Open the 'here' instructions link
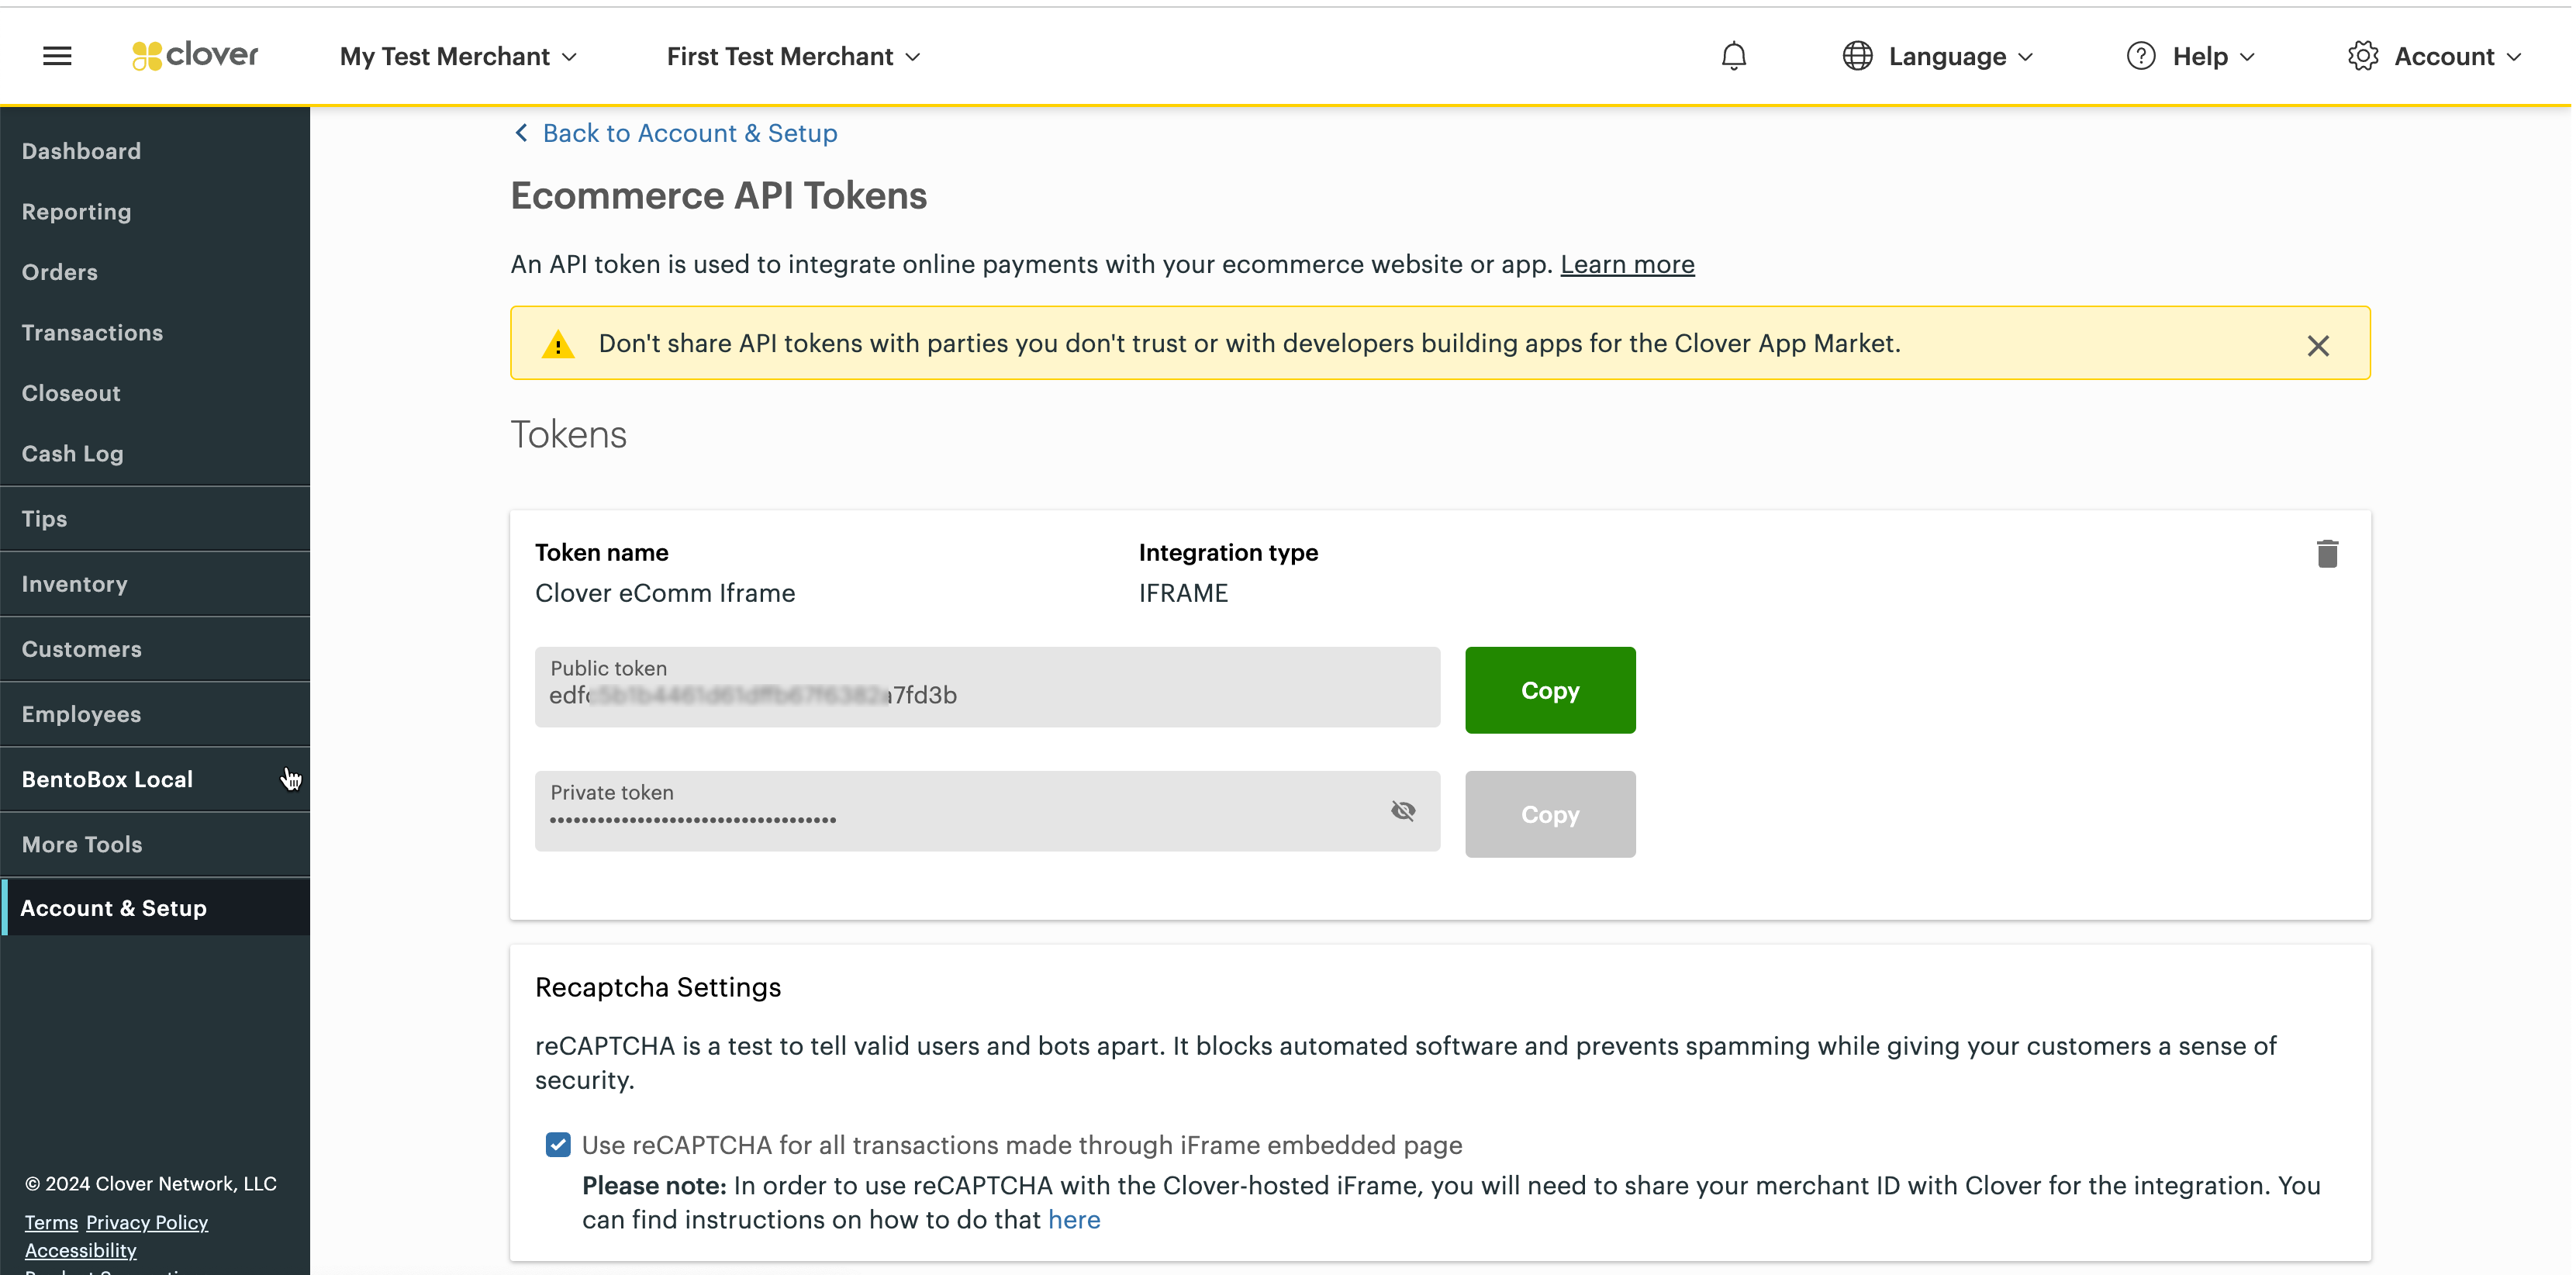Viewport: 2576px width, 1275px height. [x=1073, y=1220]
